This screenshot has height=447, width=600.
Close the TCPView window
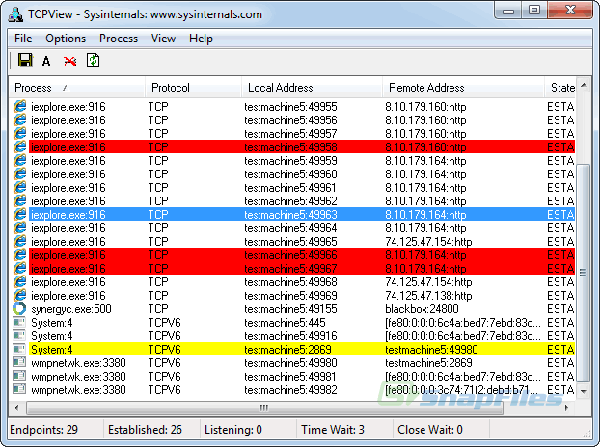570,10
